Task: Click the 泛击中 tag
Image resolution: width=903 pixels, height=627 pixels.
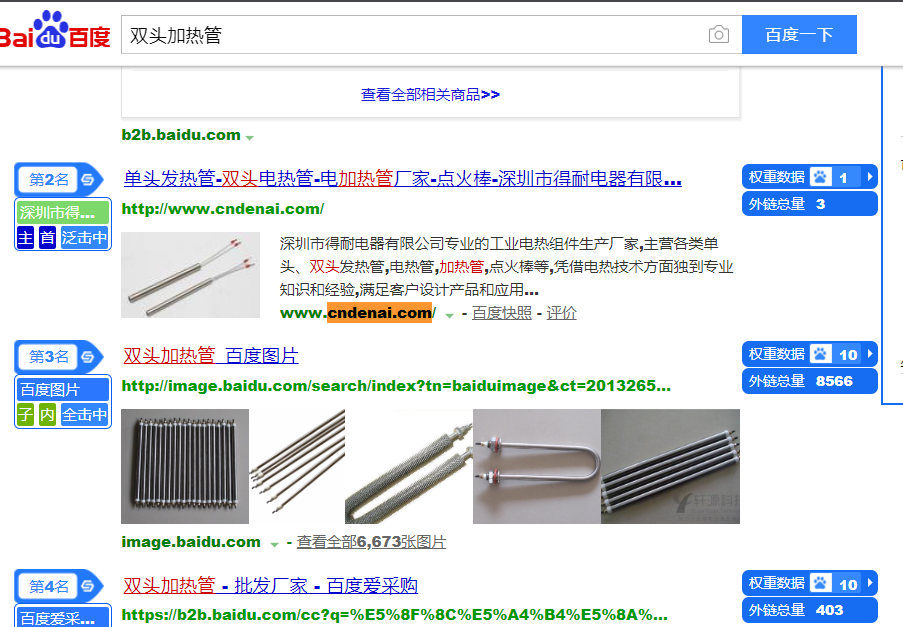Action: [x=84, y=237]
